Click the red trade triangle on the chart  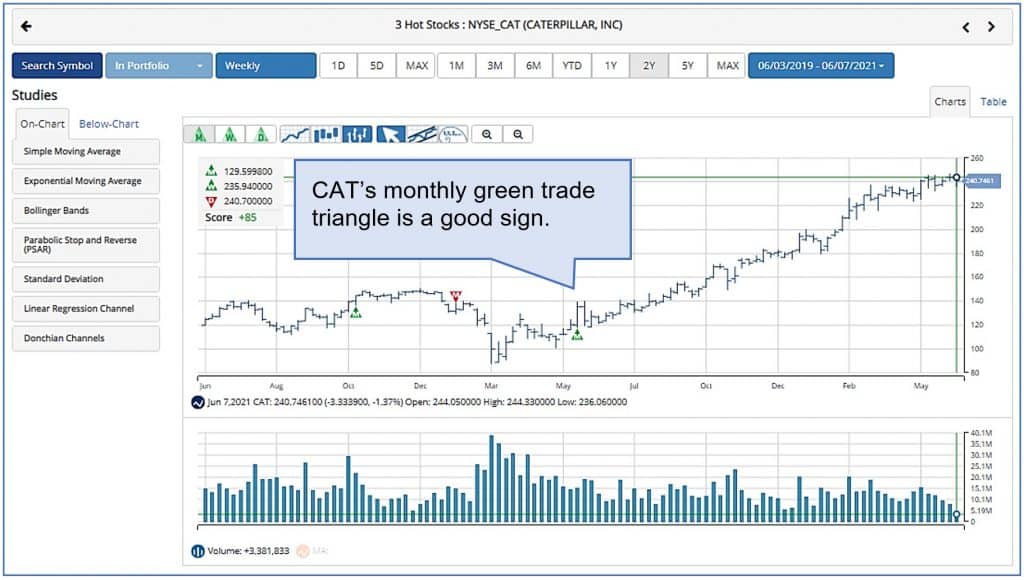(x=456, y=296)
